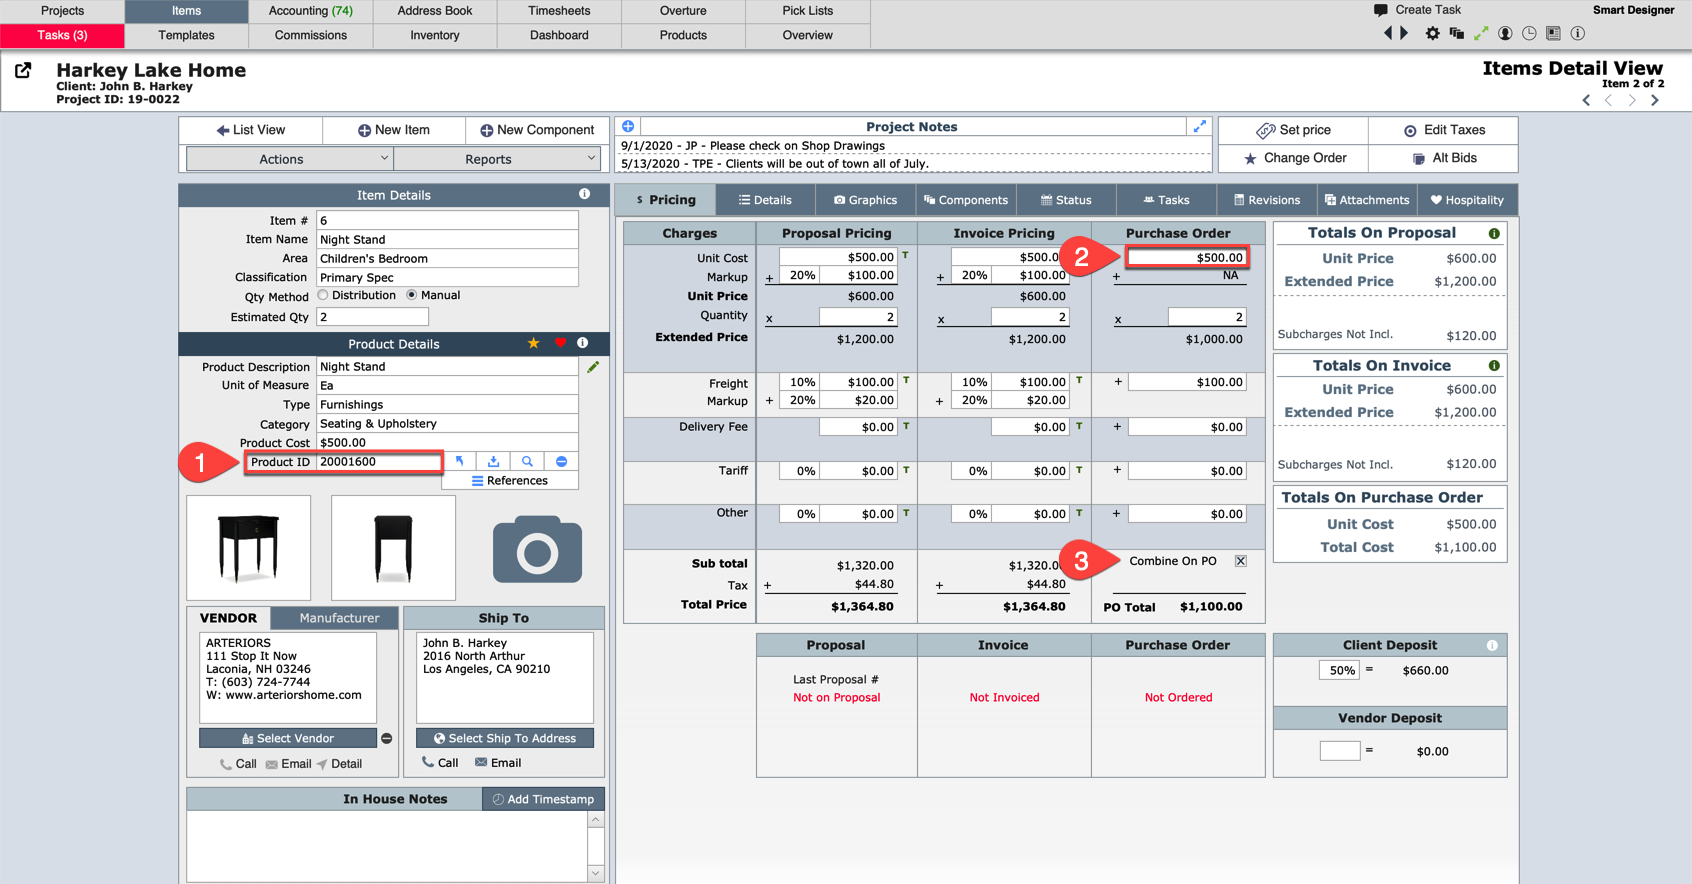The width and height of the screenshot is (1692, 884).
Task: Toggle the Combine On PO checkbox
Action: [x=1240, y=561]
